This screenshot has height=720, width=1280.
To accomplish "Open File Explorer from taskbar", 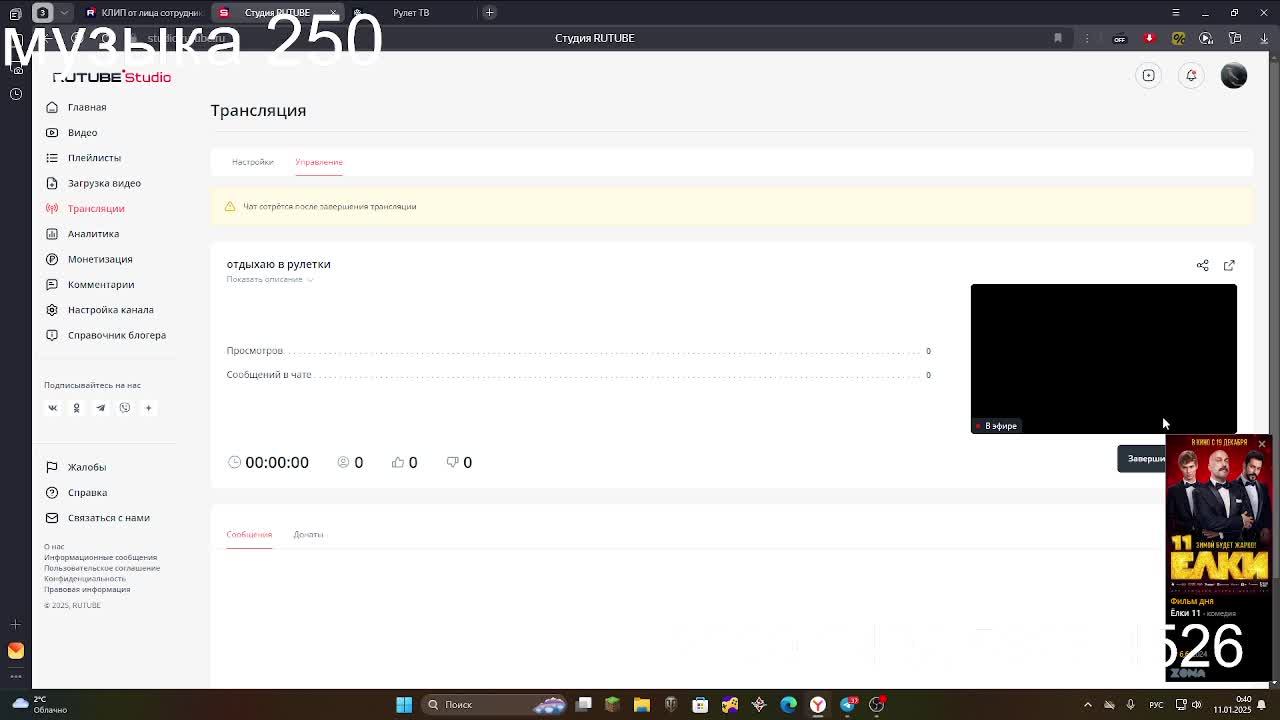I will [642, 704].
